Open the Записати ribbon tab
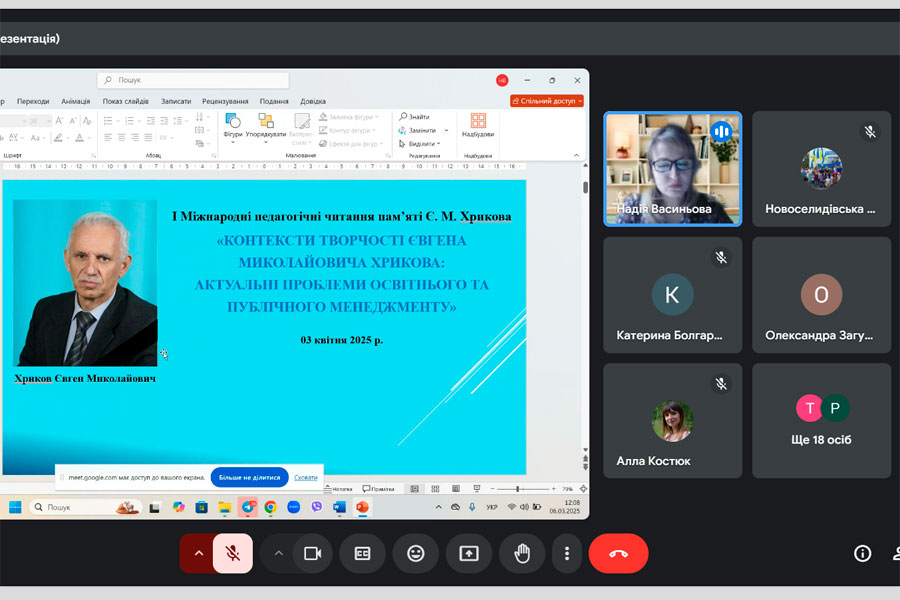The width and height of the screenshot is (900, 600). tap(176, 101)
